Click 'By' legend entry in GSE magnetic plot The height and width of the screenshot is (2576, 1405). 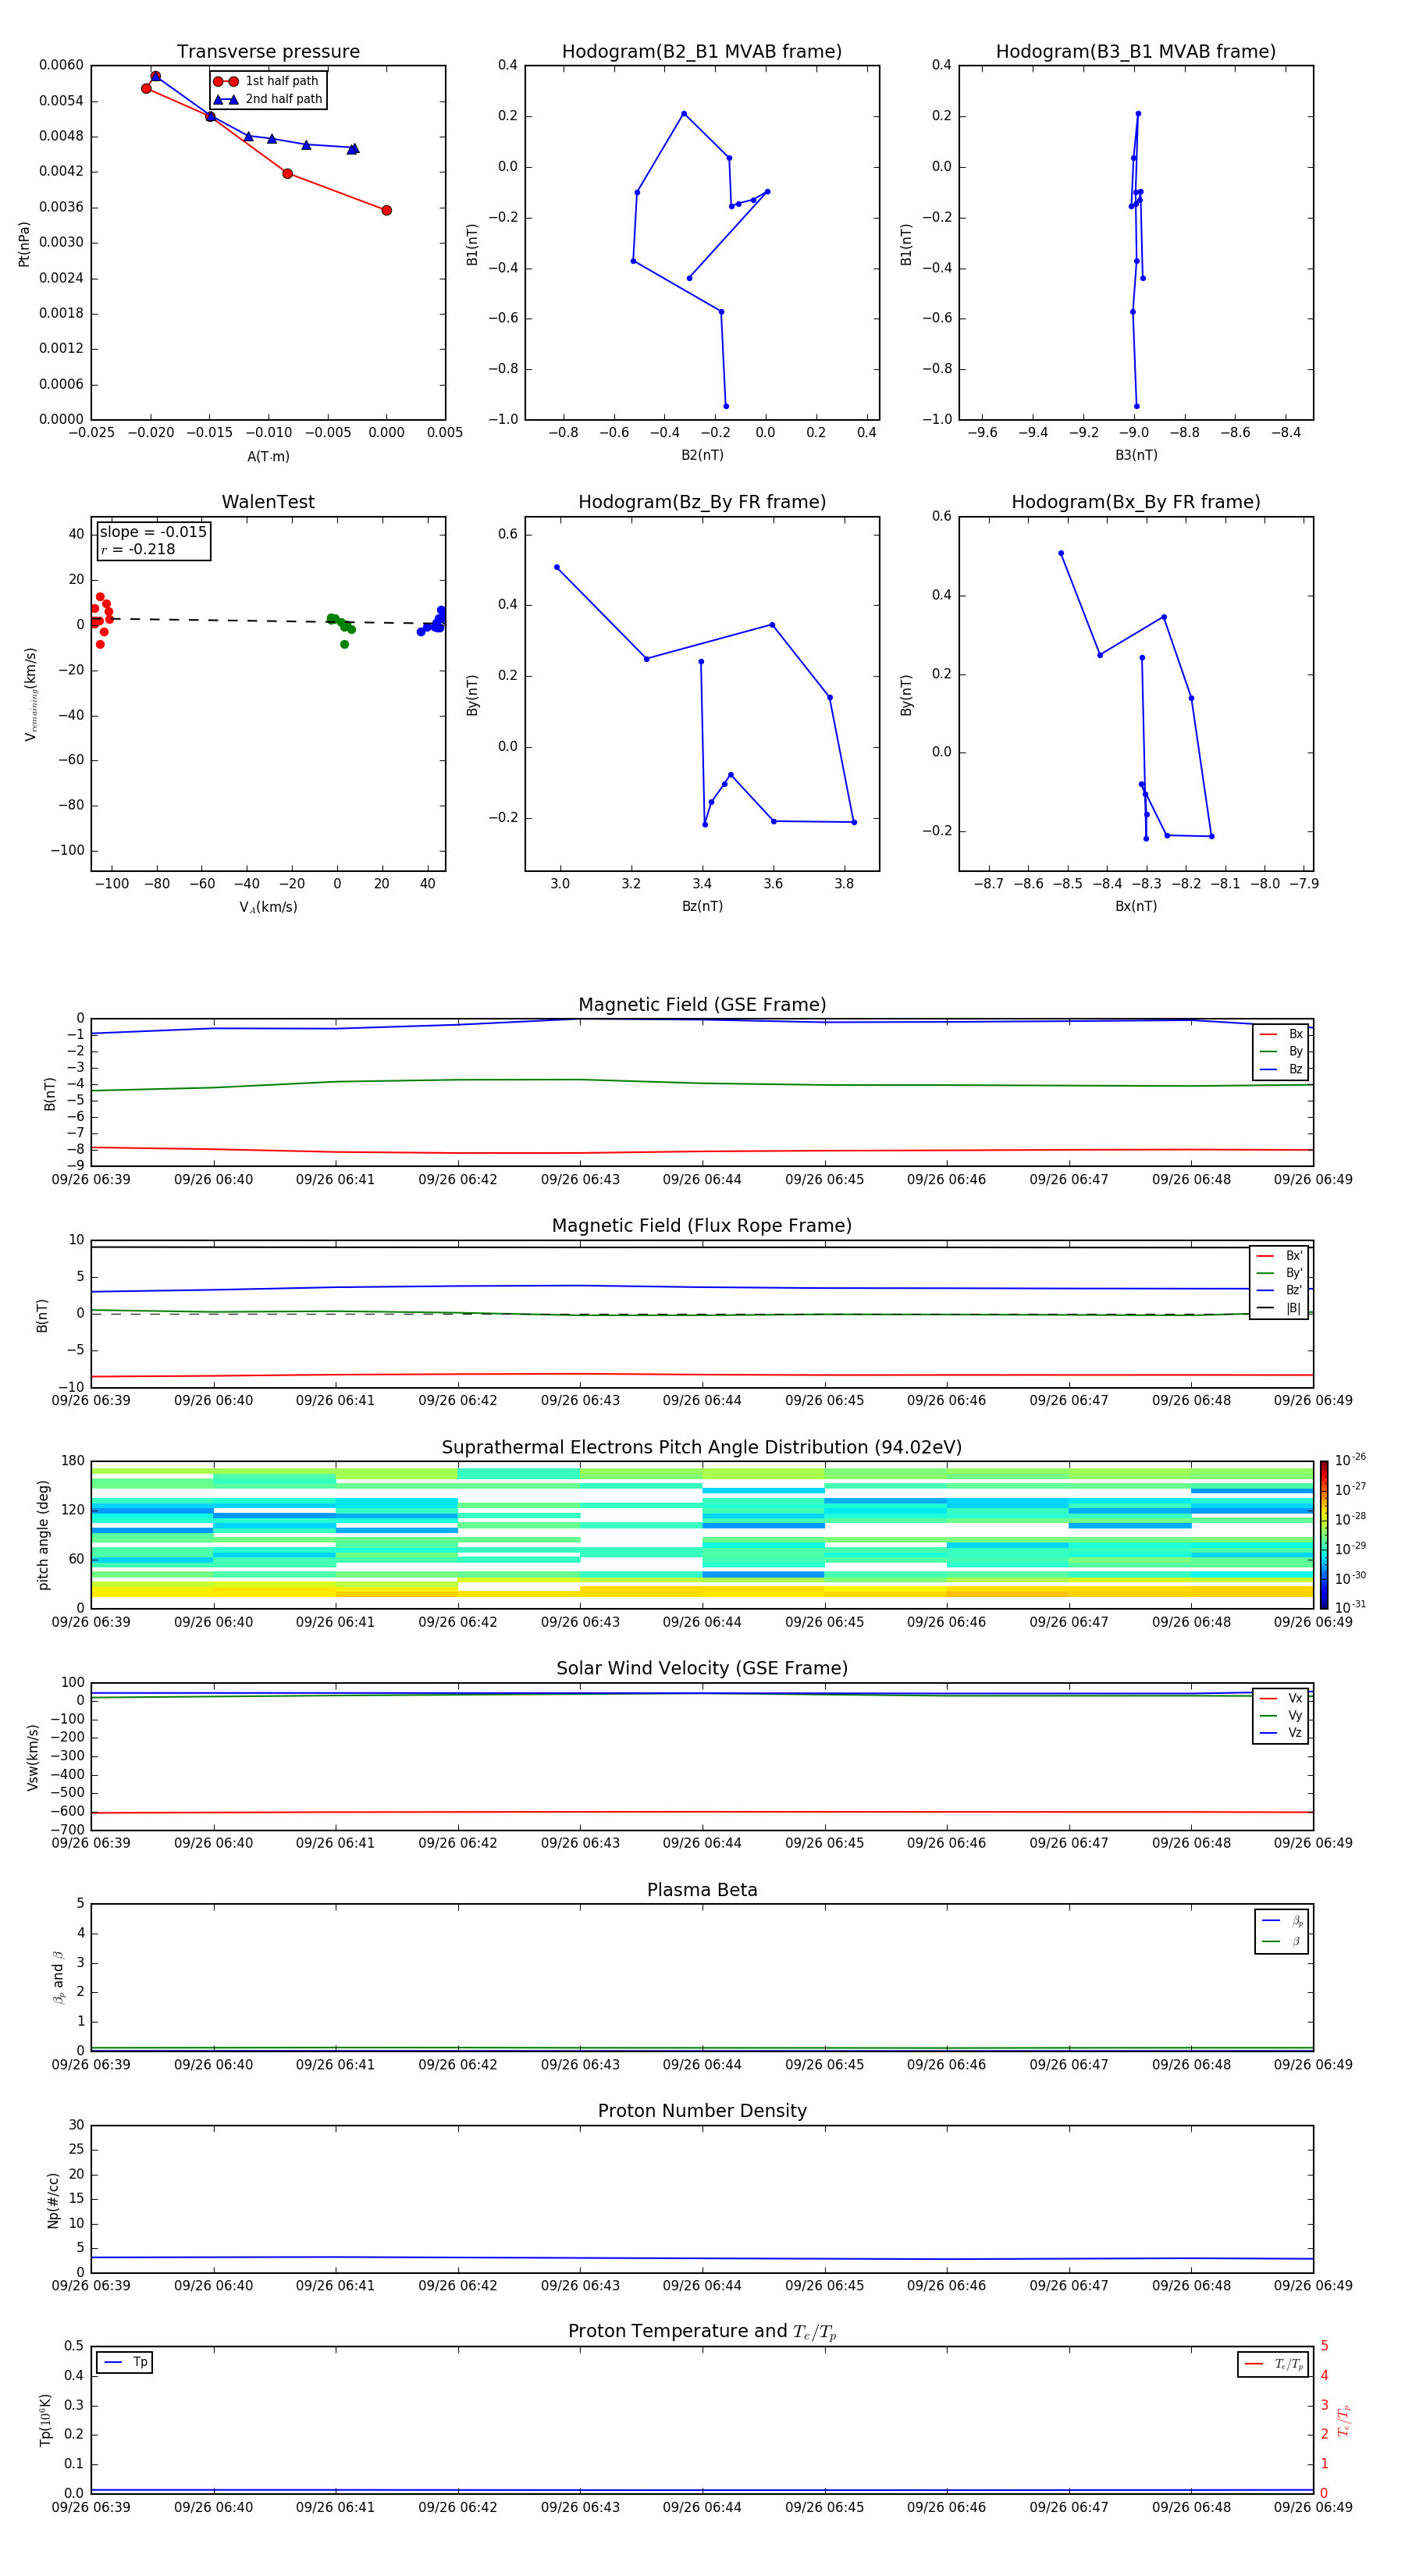tap(1281, 1051)
